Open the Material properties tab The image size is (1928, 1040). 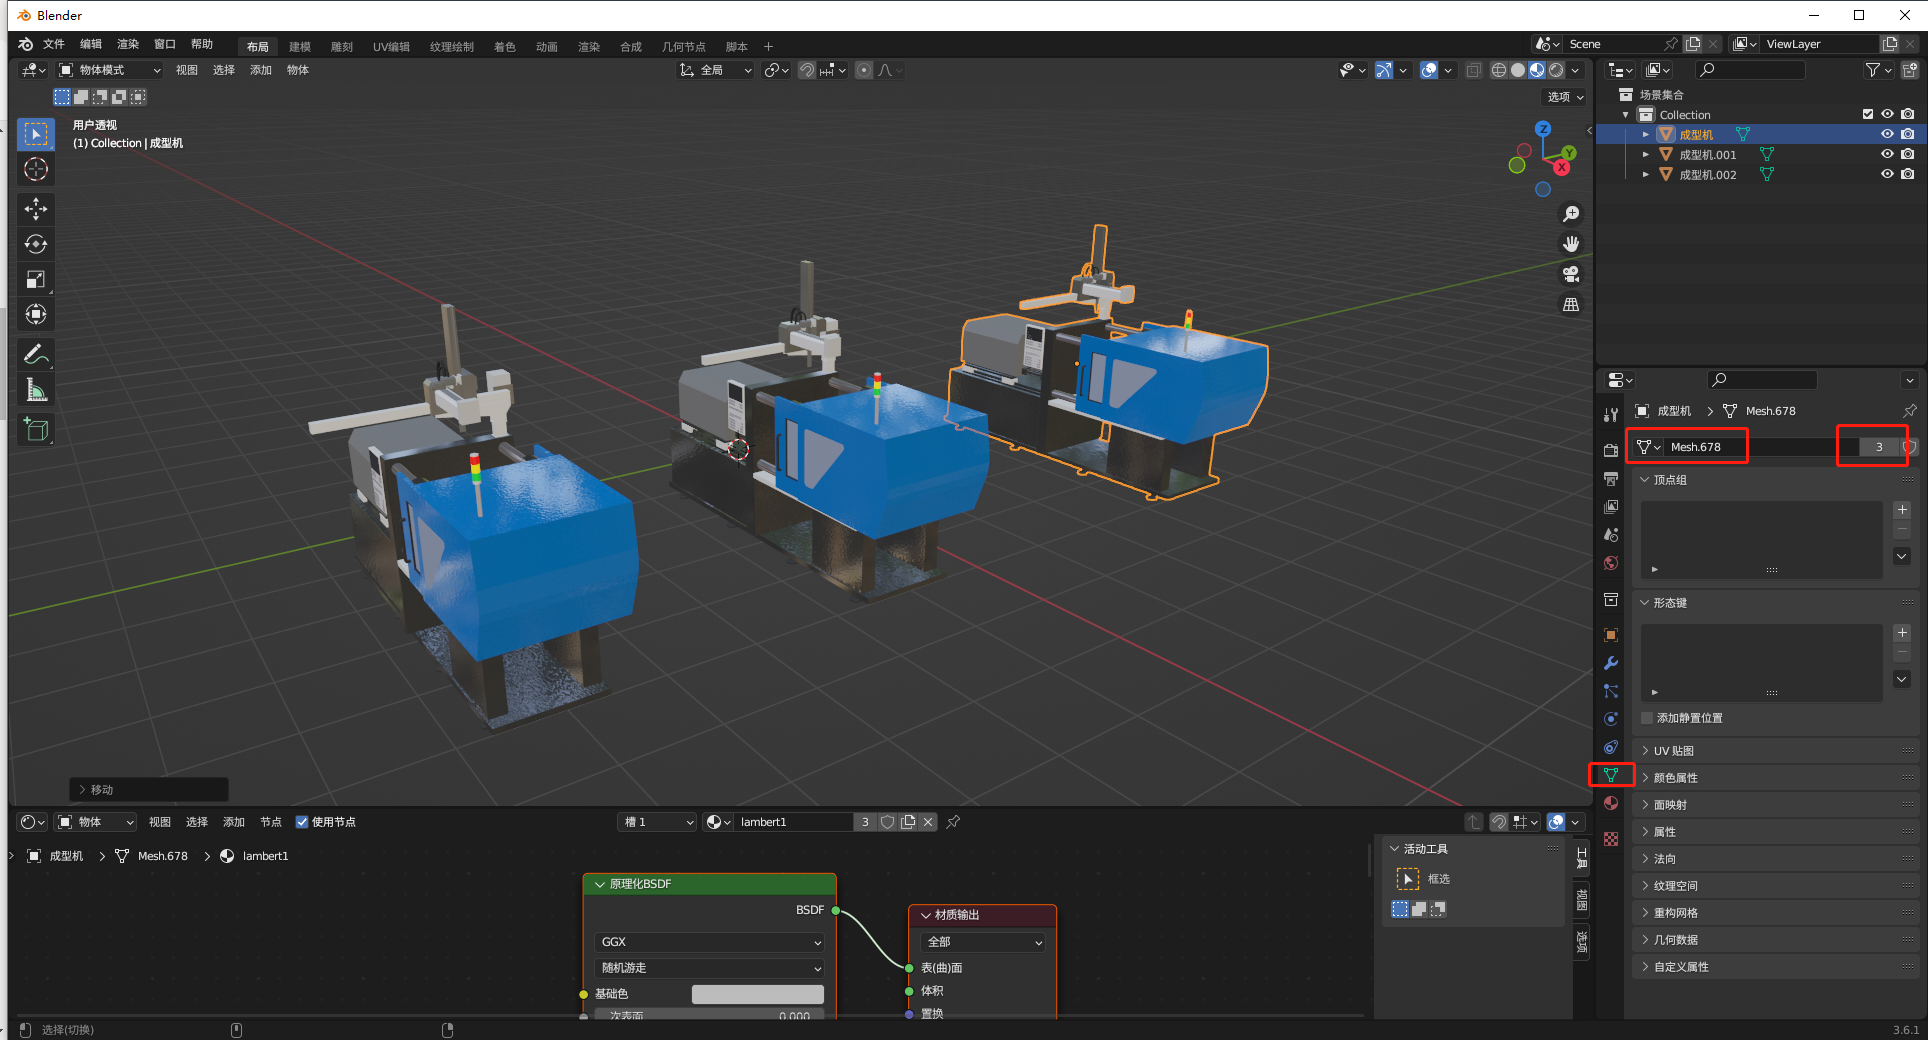point(1611,803)
